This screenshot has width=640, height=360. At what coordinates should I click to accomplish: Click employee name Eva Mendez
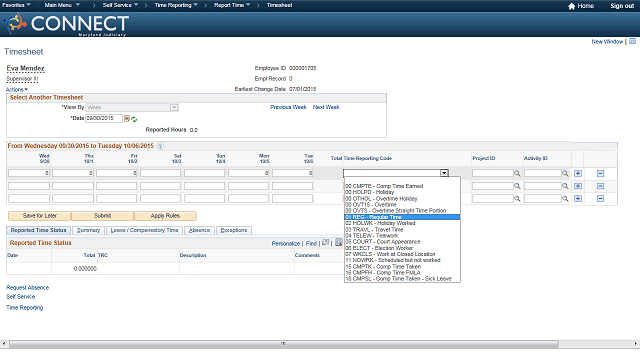(25, 69)
